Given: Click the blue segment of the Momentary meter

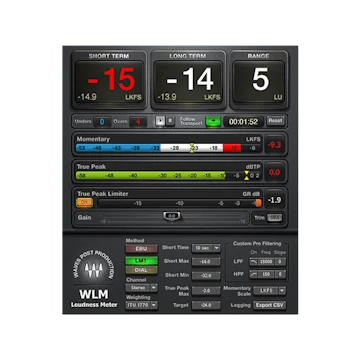Looking at the screenshot, I should 118,148.
